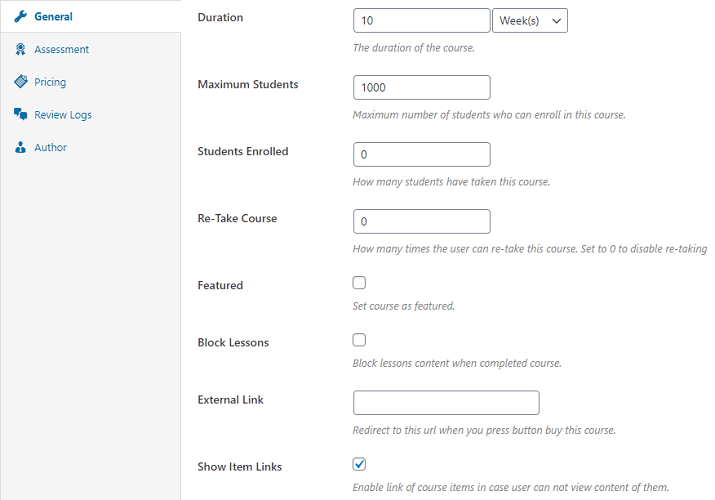Focus the Maximum Students input field
The image size is (715, 500).
pos(421,87)
